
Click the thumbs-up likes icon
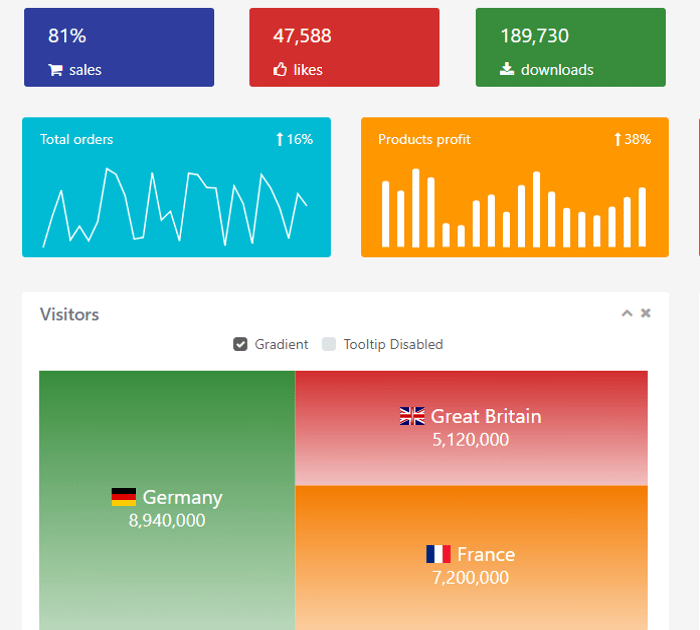[280, 69]
